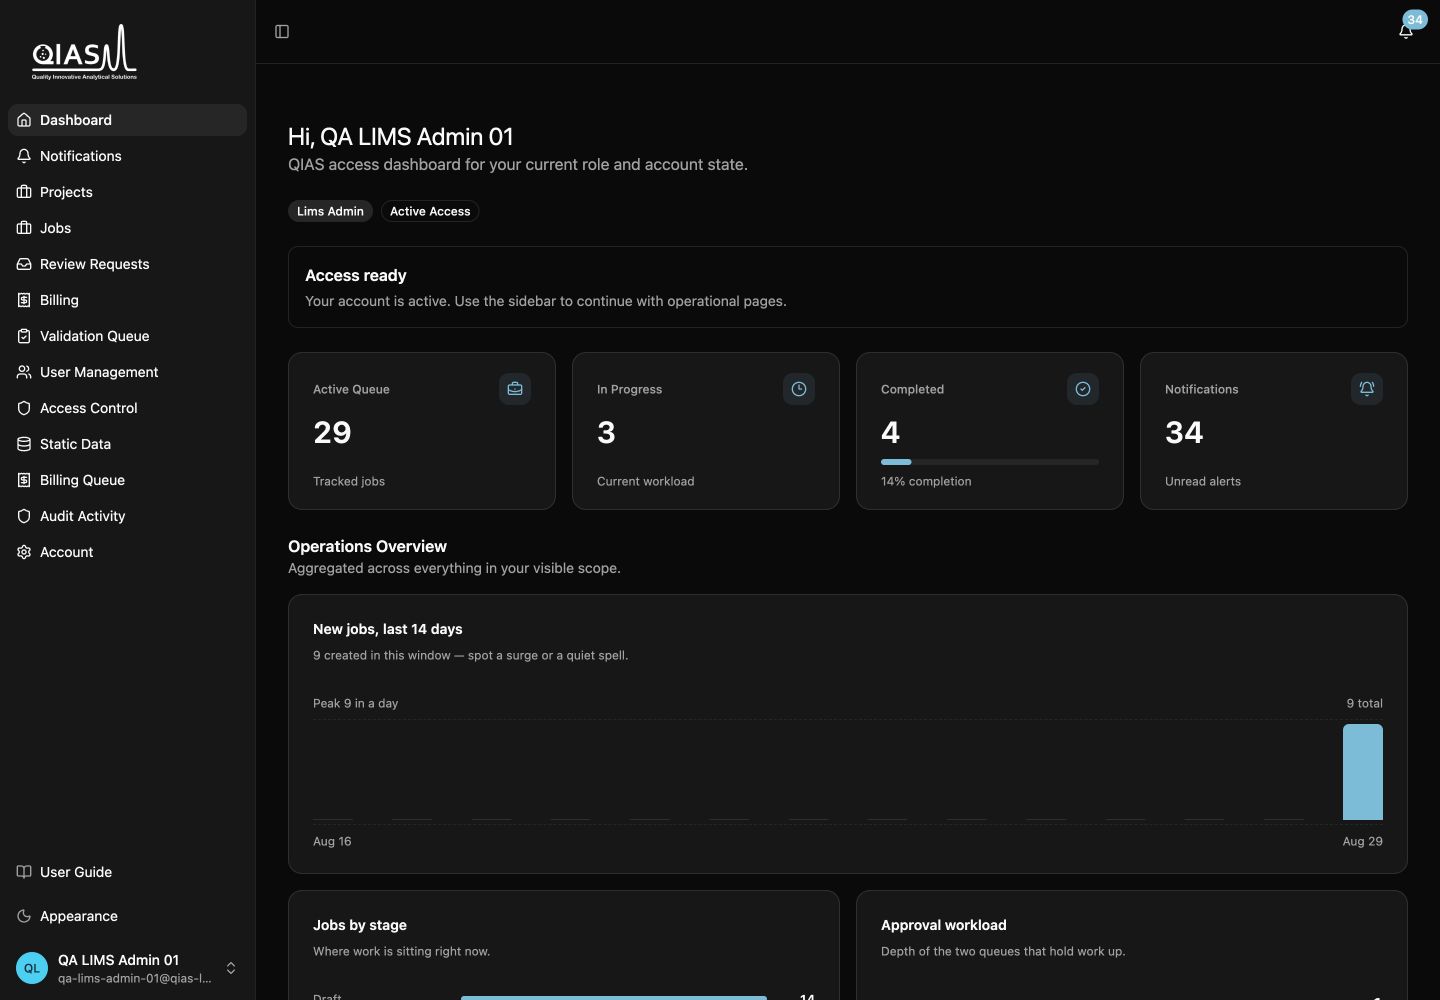Screen dimensions: 1440x1000
Task: Click the Notifications card bell icon
Action: pyautogui.click(x=1367, y=389)
